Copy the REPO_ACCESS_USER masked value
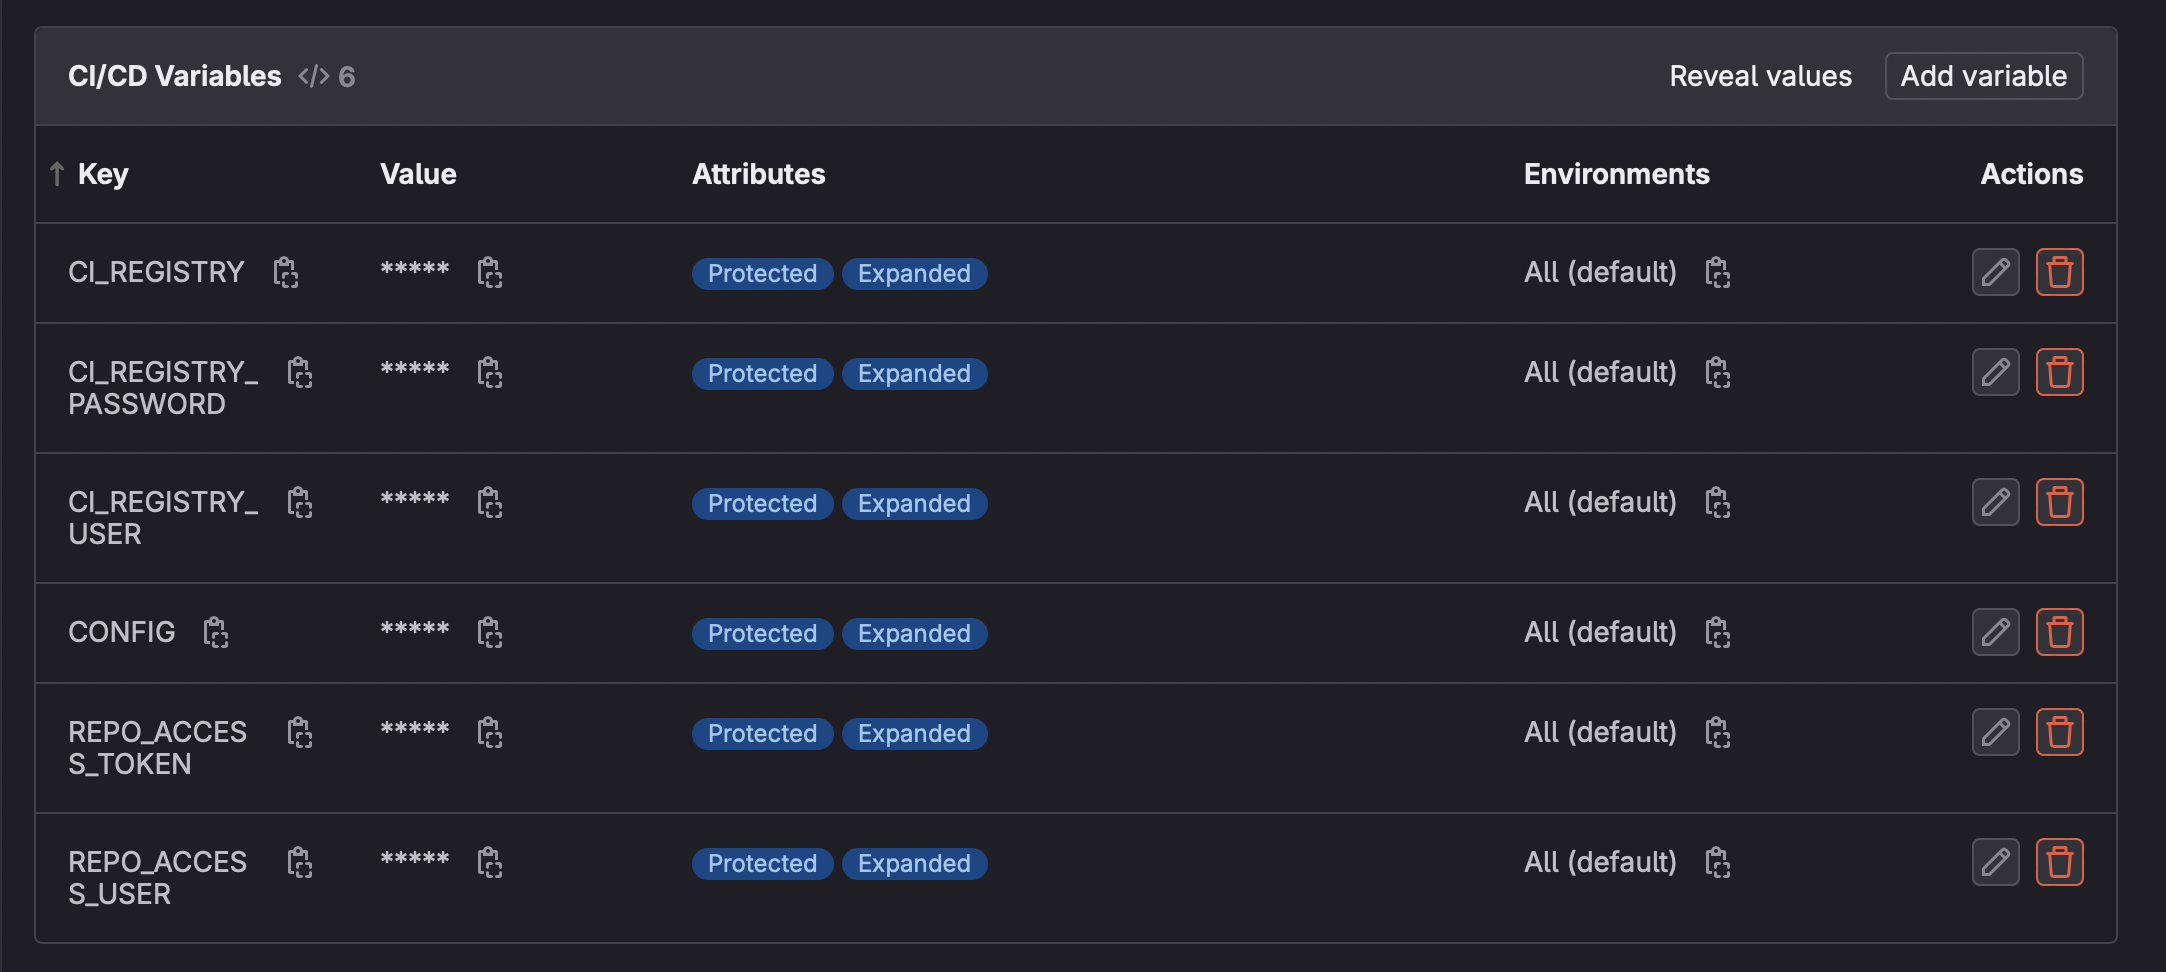The image size is (2166, 972). (490, 862)
